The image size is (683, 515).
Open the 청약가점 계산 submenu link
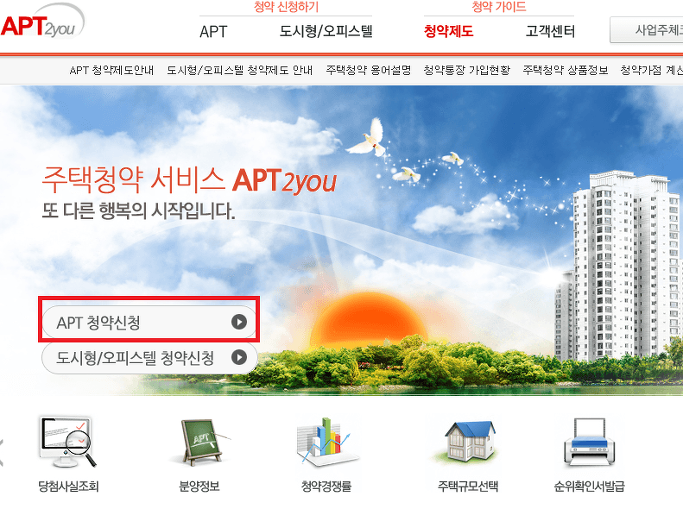pos(652,70)
